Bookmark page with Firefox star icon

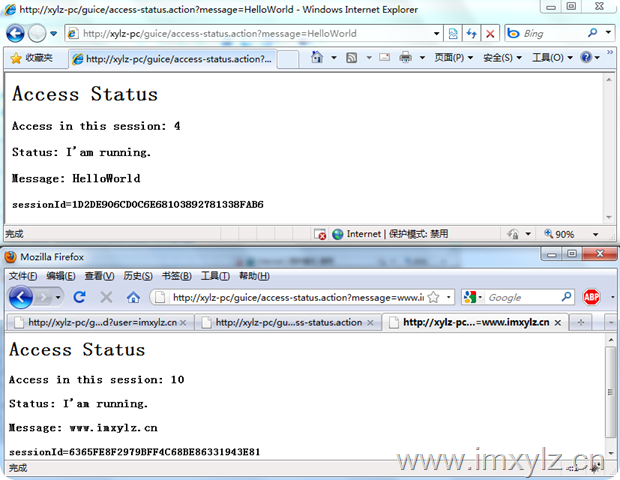pos(434,297)
